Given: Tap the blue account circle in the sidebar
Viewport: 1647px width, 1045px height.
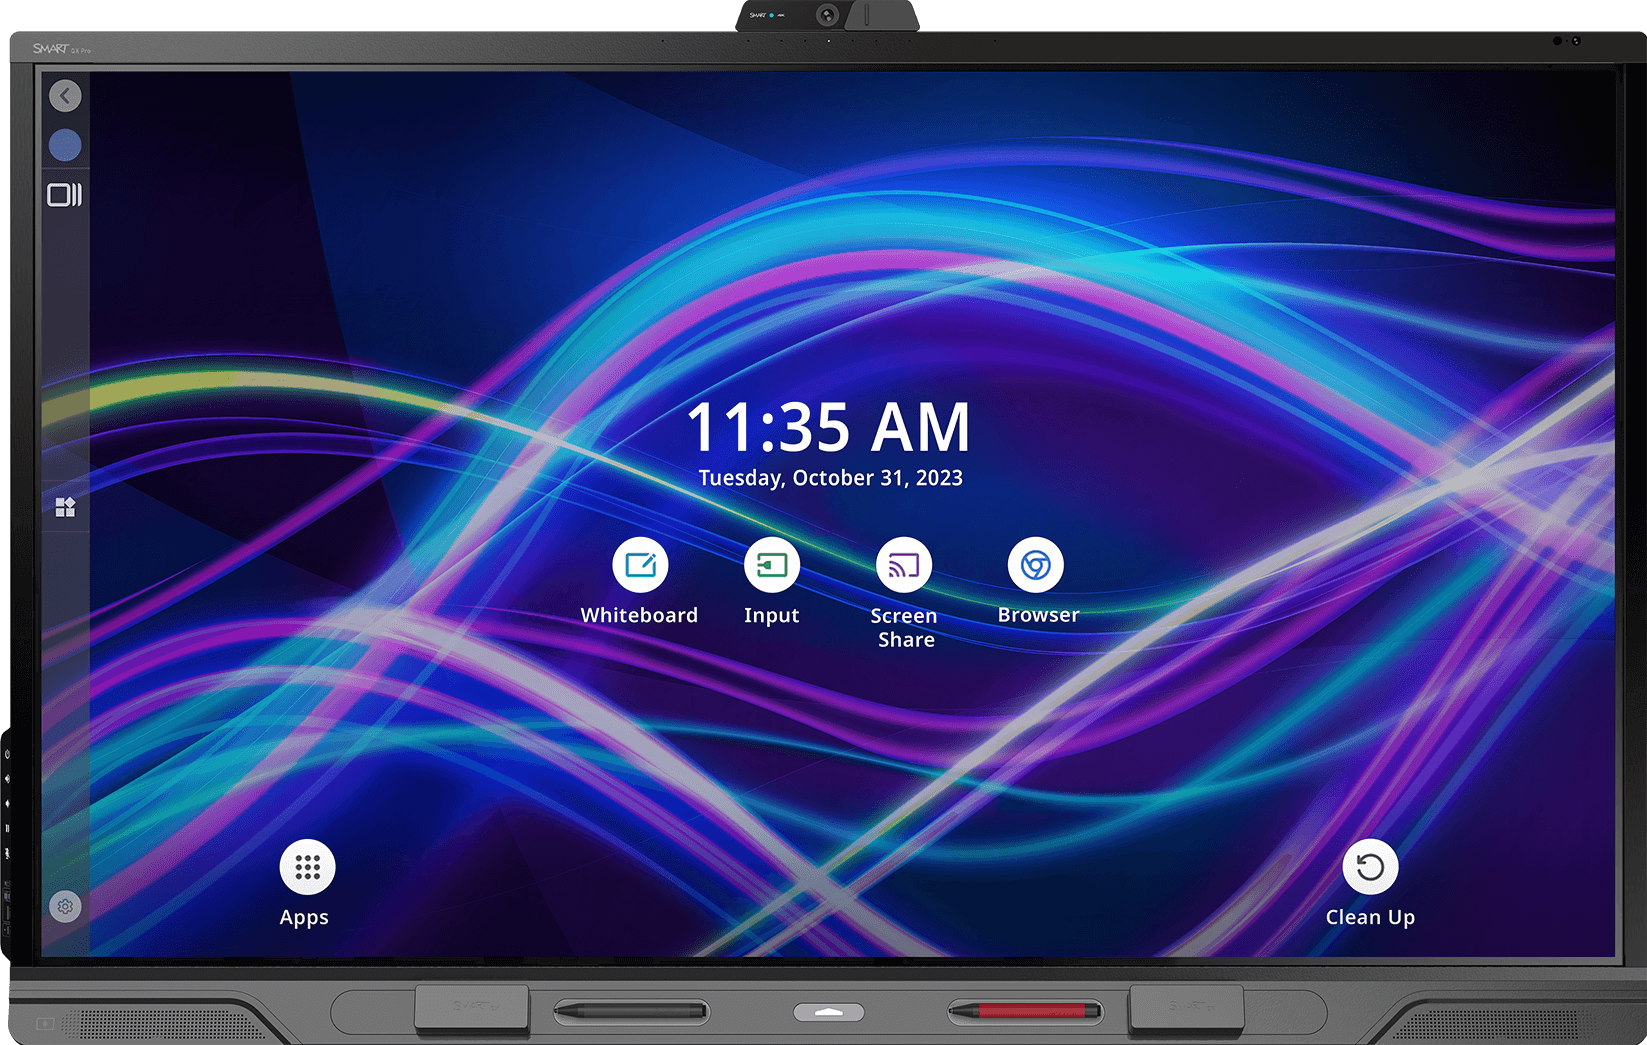Looking at the screenshot, I should pyautogui.click(x=64, y=144).
